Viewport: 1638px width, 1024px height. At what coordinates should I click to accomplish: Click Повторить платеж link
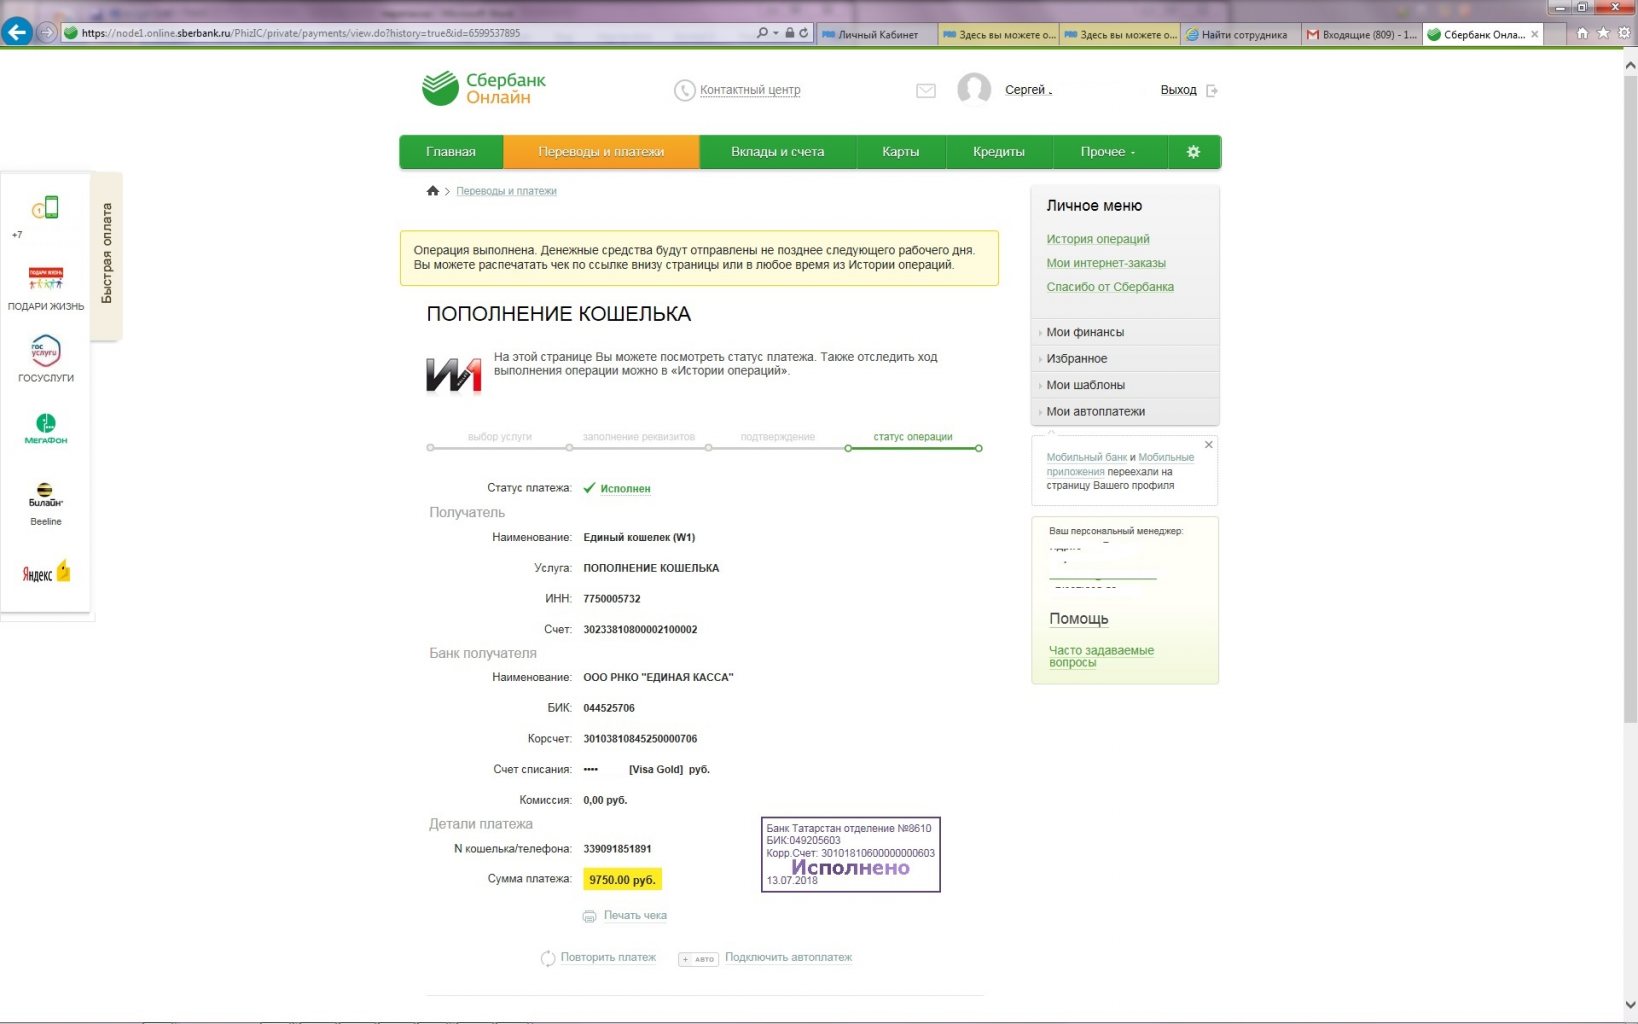click(608, 958)
